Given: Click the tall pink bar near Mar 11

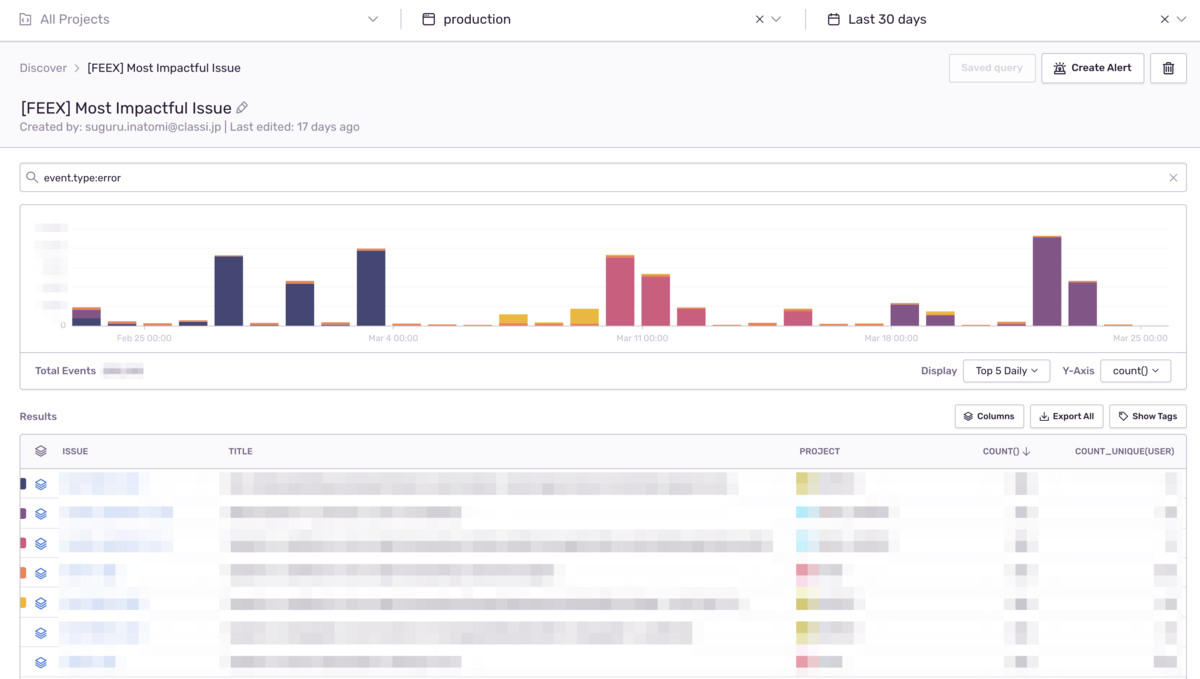Looking at the screenshot, I should click(620, 292).
